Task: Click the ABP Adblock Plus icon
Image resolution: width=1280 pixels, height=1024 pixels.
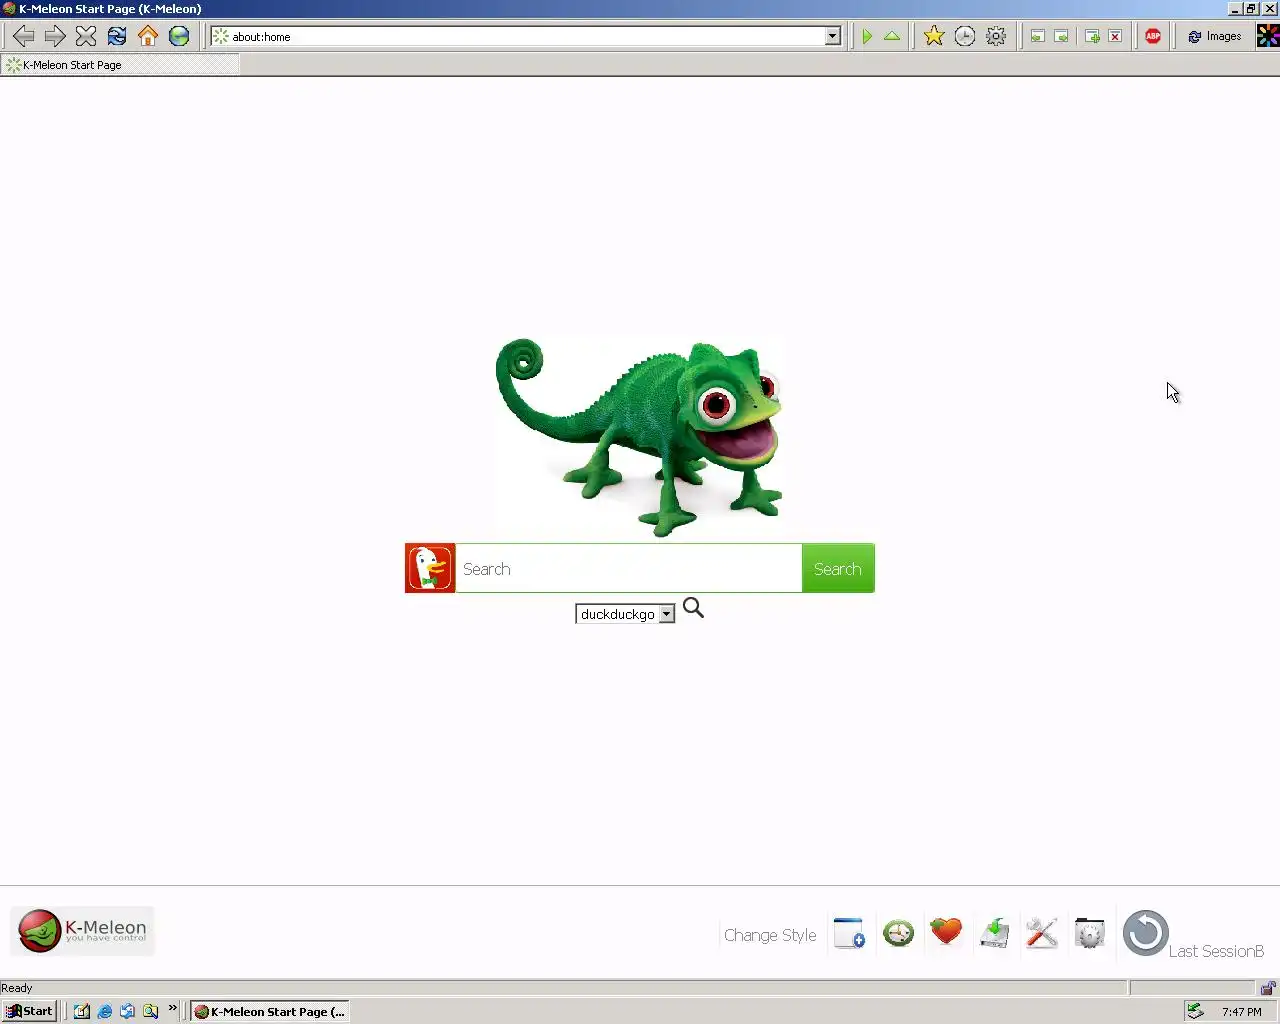Action: [1153, 36]
